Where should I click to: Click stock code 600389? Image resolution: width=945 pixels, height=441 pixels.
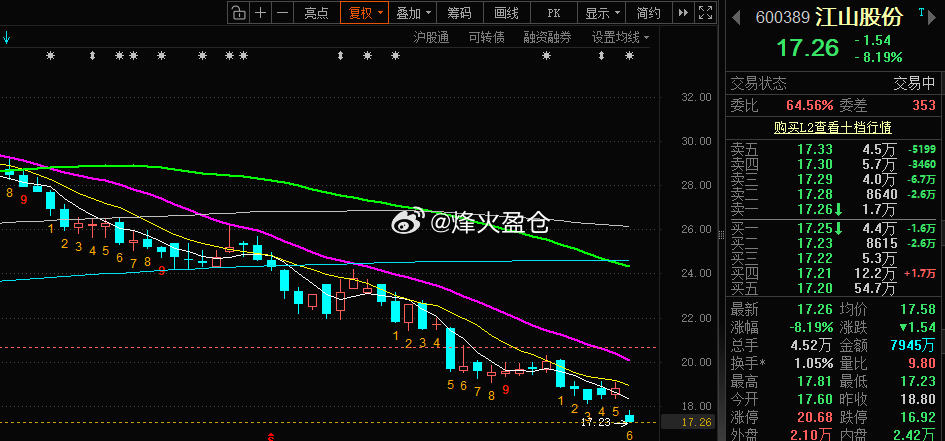783,17
